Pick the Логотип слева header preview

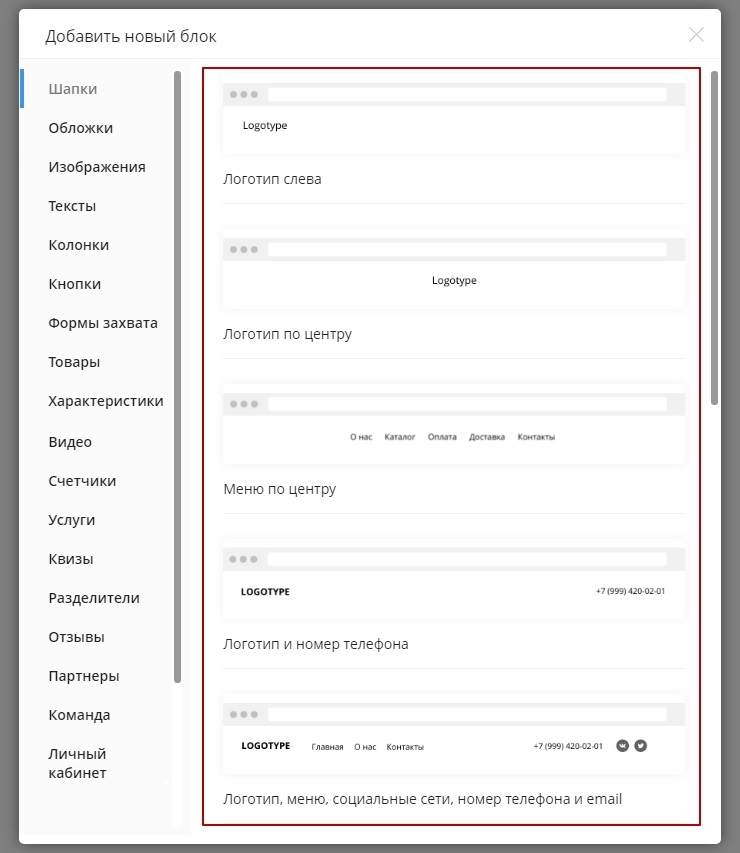pos(453,119)
